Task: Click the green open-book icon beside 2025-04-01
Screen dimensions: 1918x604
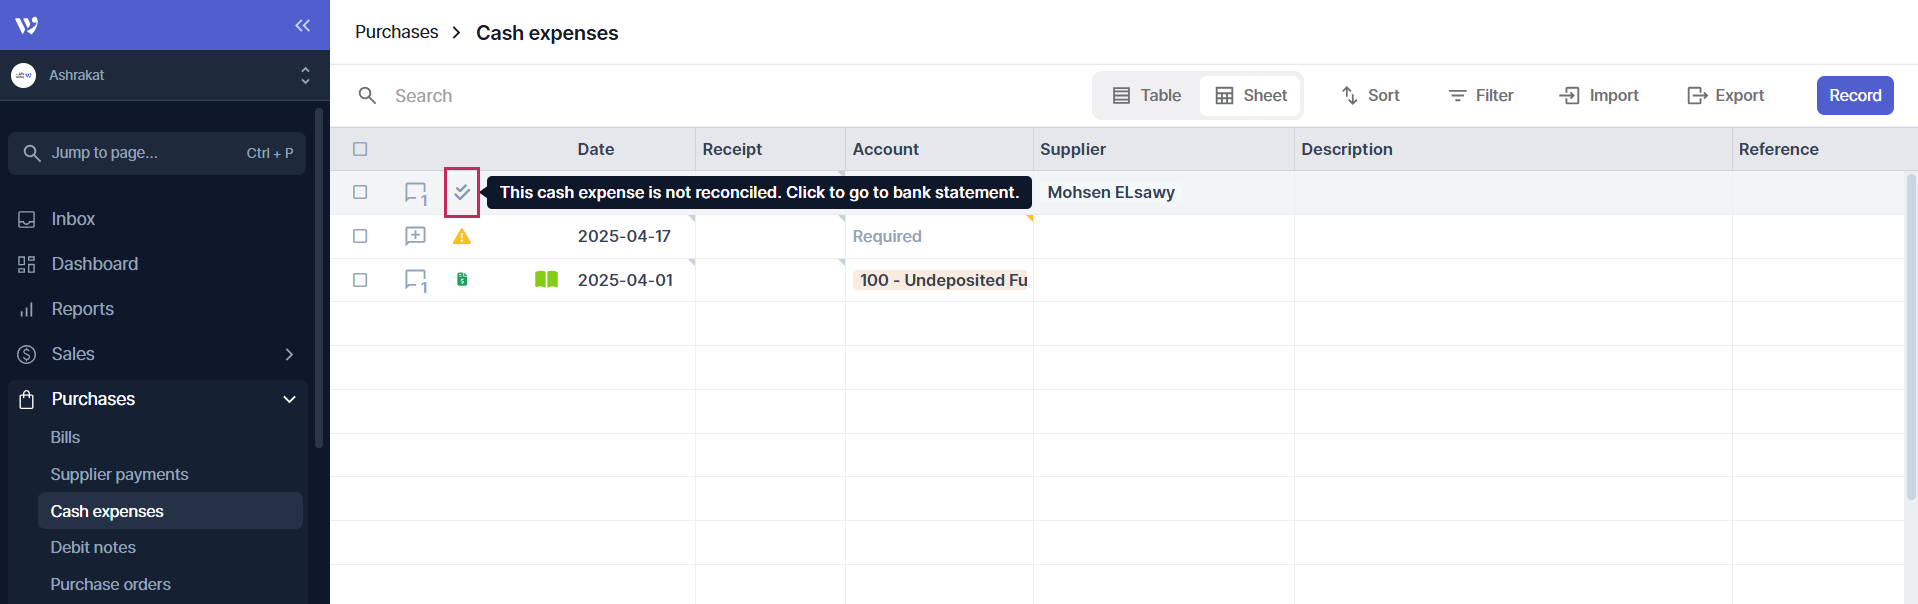Action: (546, 280)
